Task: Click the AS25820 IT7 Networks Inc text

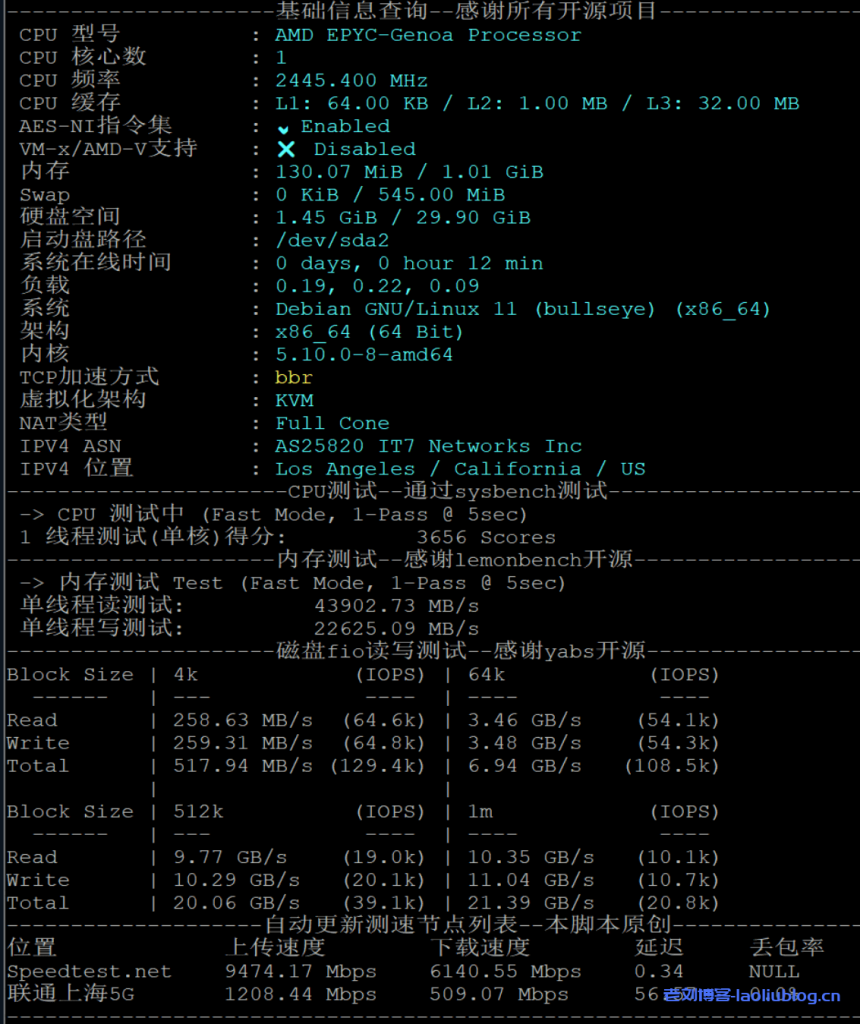Action: point(428,446)
